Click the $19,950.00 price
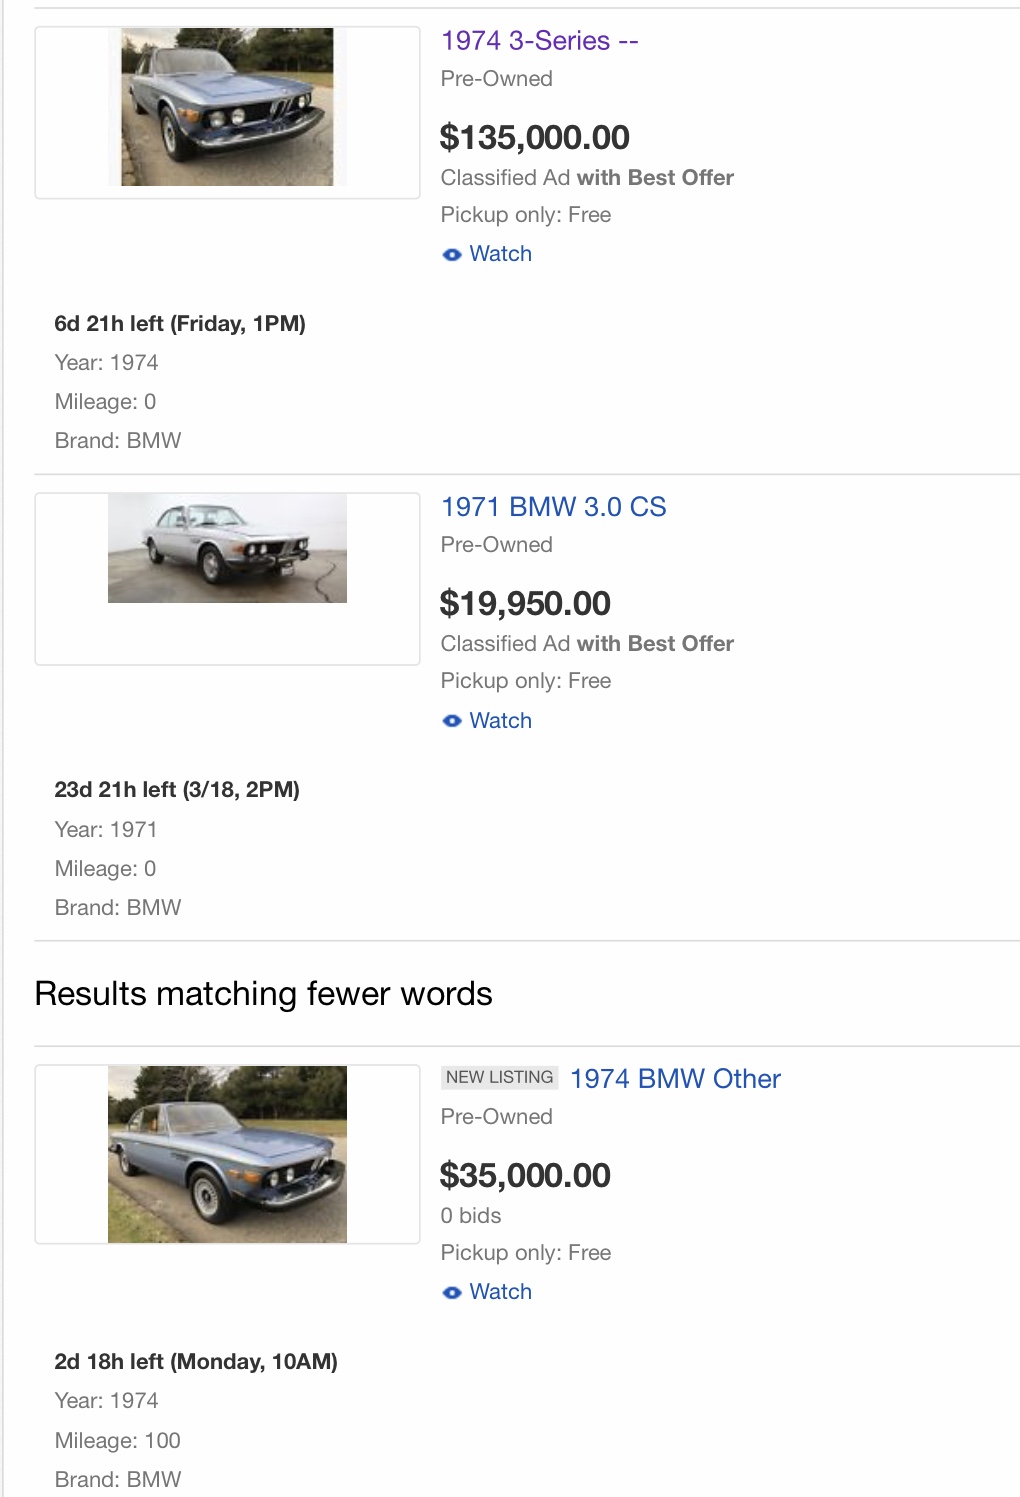 [x=525, y=603]
